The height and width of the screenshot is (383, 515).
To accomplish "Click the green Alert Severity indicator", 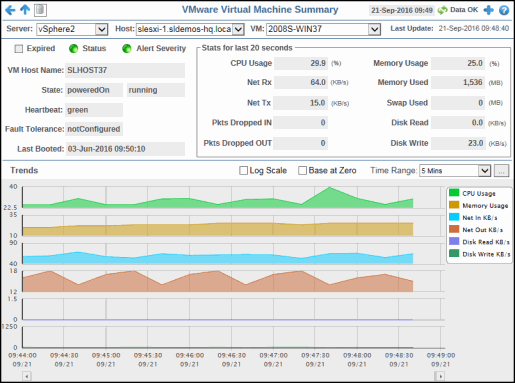I will 127,49.
